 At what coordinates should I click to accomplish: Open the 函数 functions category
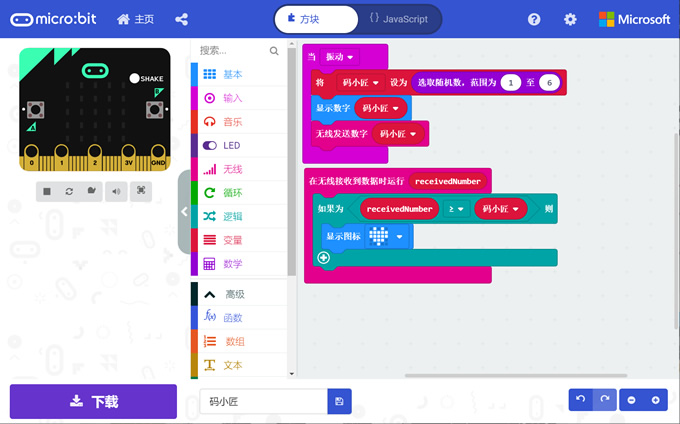(239, 317)
